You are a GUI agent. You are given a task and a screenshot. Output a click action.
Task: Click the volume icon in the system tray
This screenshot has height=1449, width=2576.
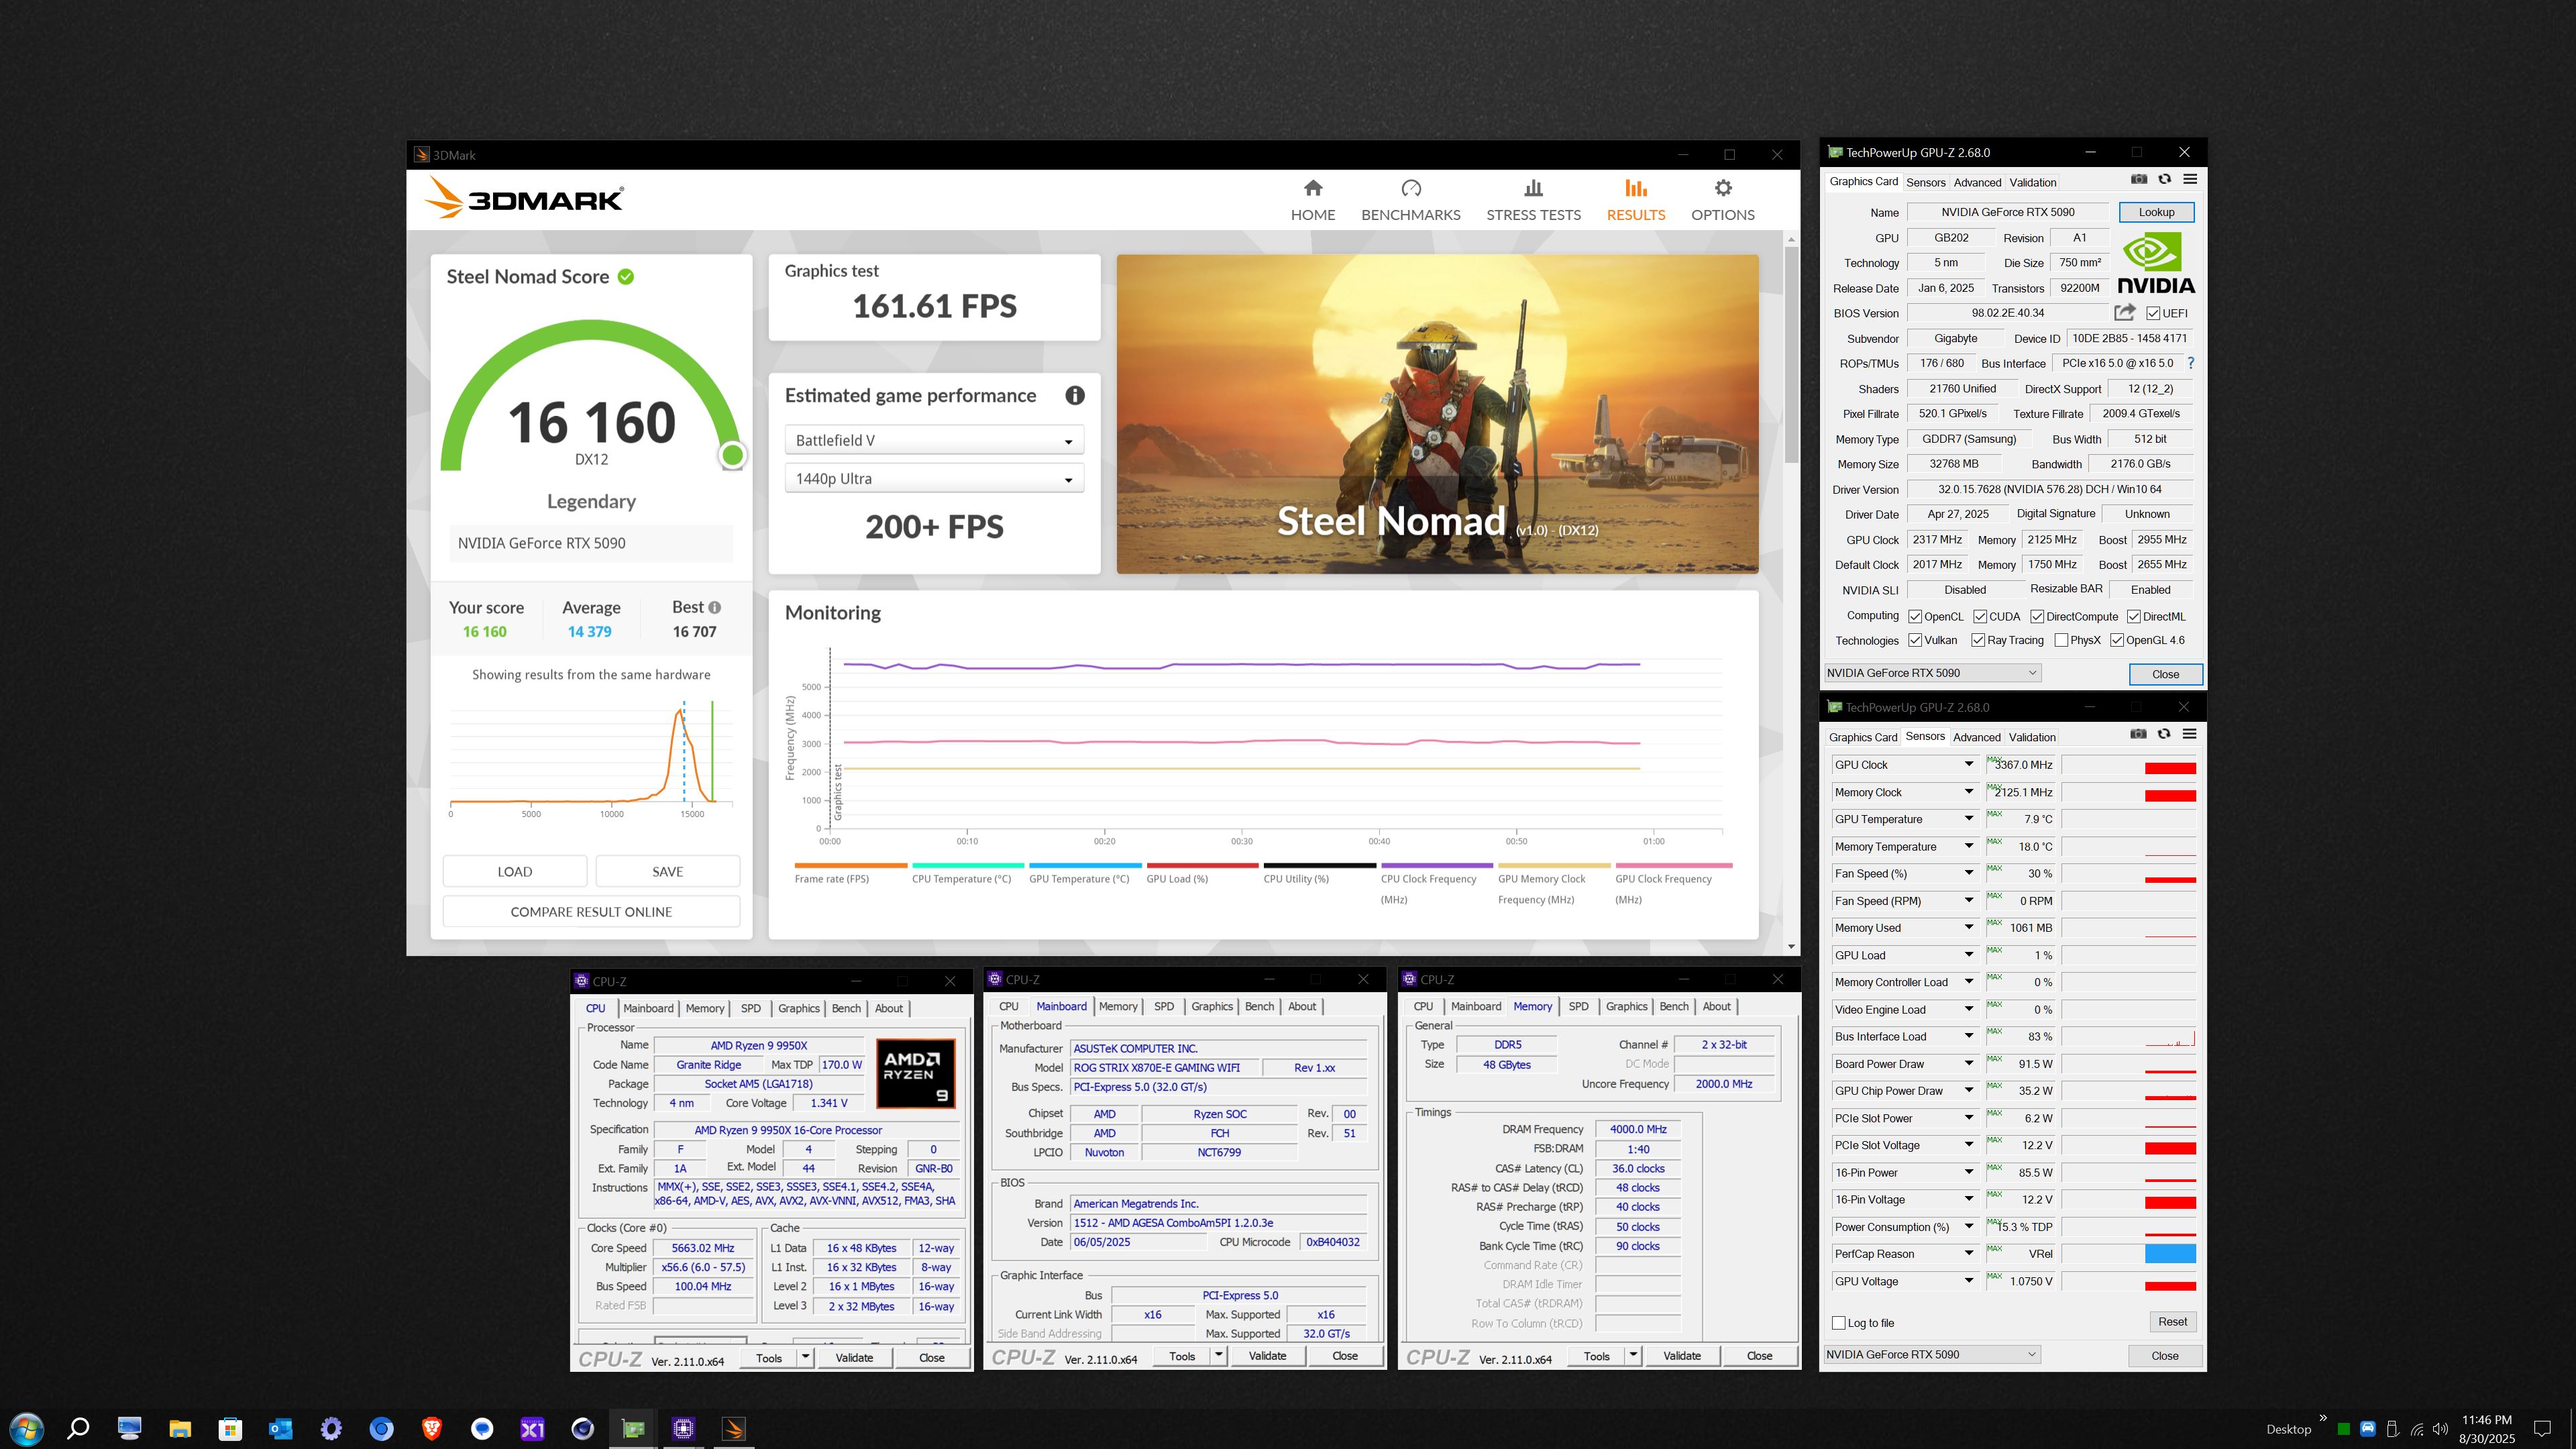tap(2440, 1429)
